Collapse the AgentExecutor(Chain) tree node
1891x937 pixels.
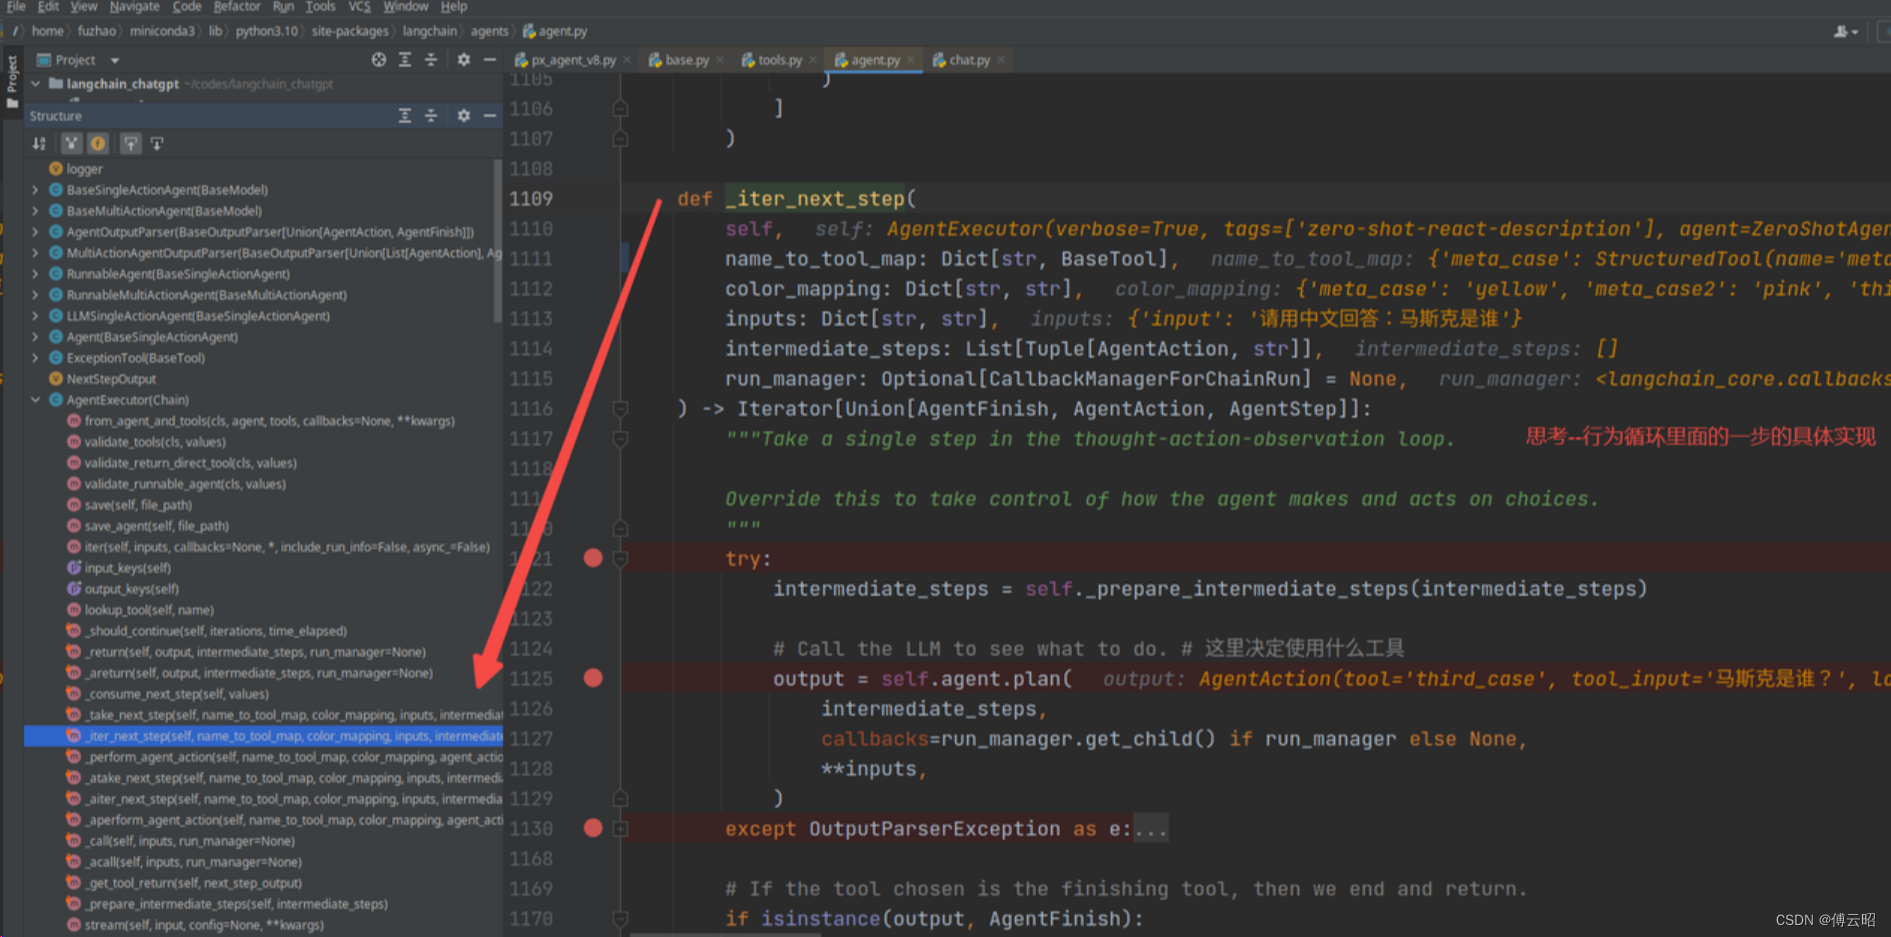coord(36,400)
